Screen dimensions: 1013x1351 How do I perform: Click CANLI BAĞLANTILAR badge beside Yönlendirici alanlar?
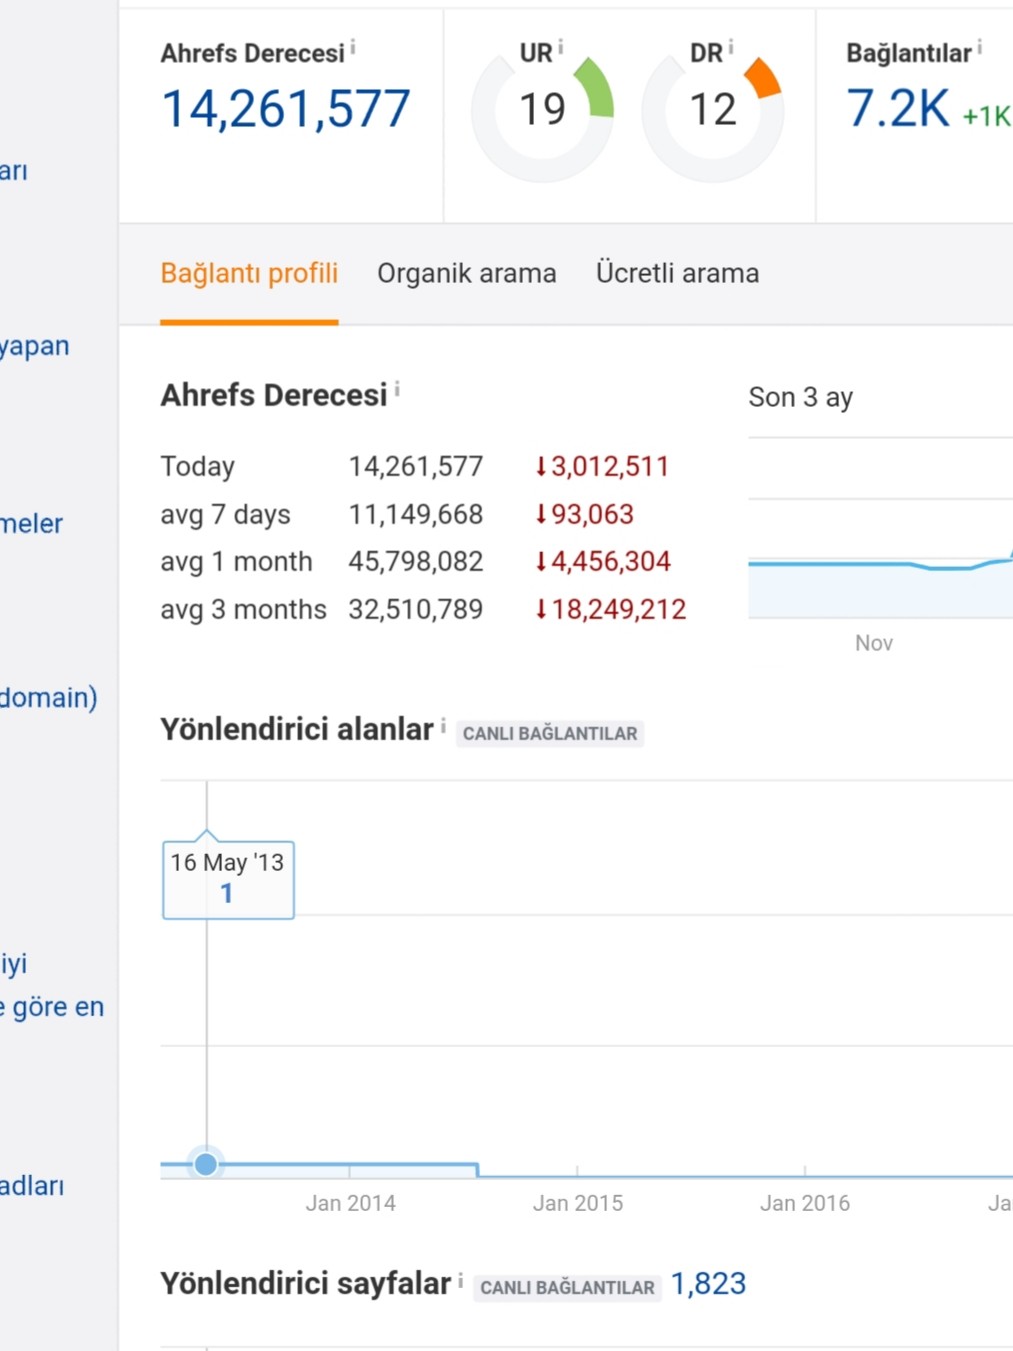[550, 734]
